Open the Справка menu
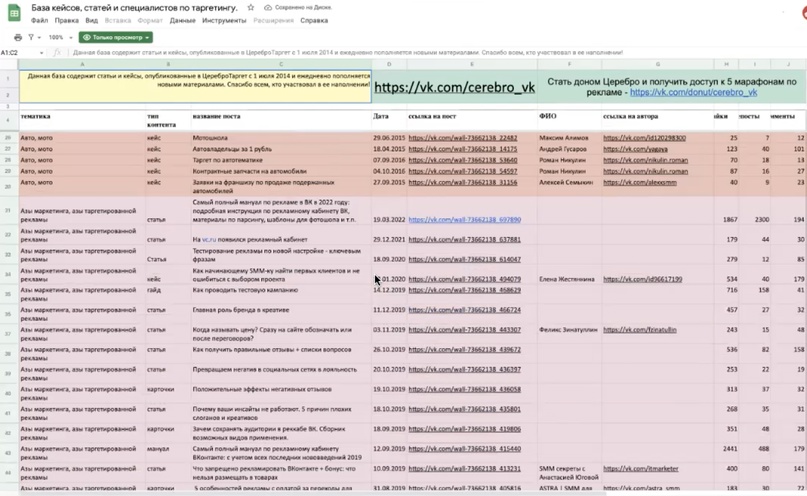Screen dimensions: 807x496 [x=314, y=21]
